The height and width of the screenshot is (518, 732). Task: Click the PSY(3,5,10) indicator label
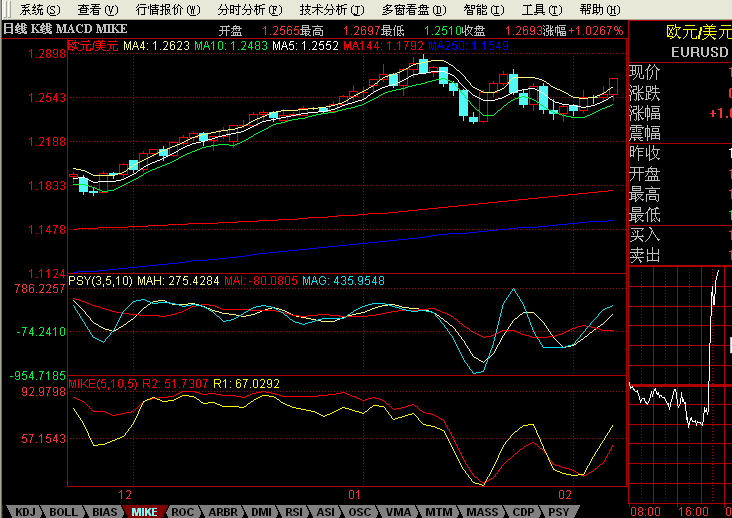tap(100, 281)
